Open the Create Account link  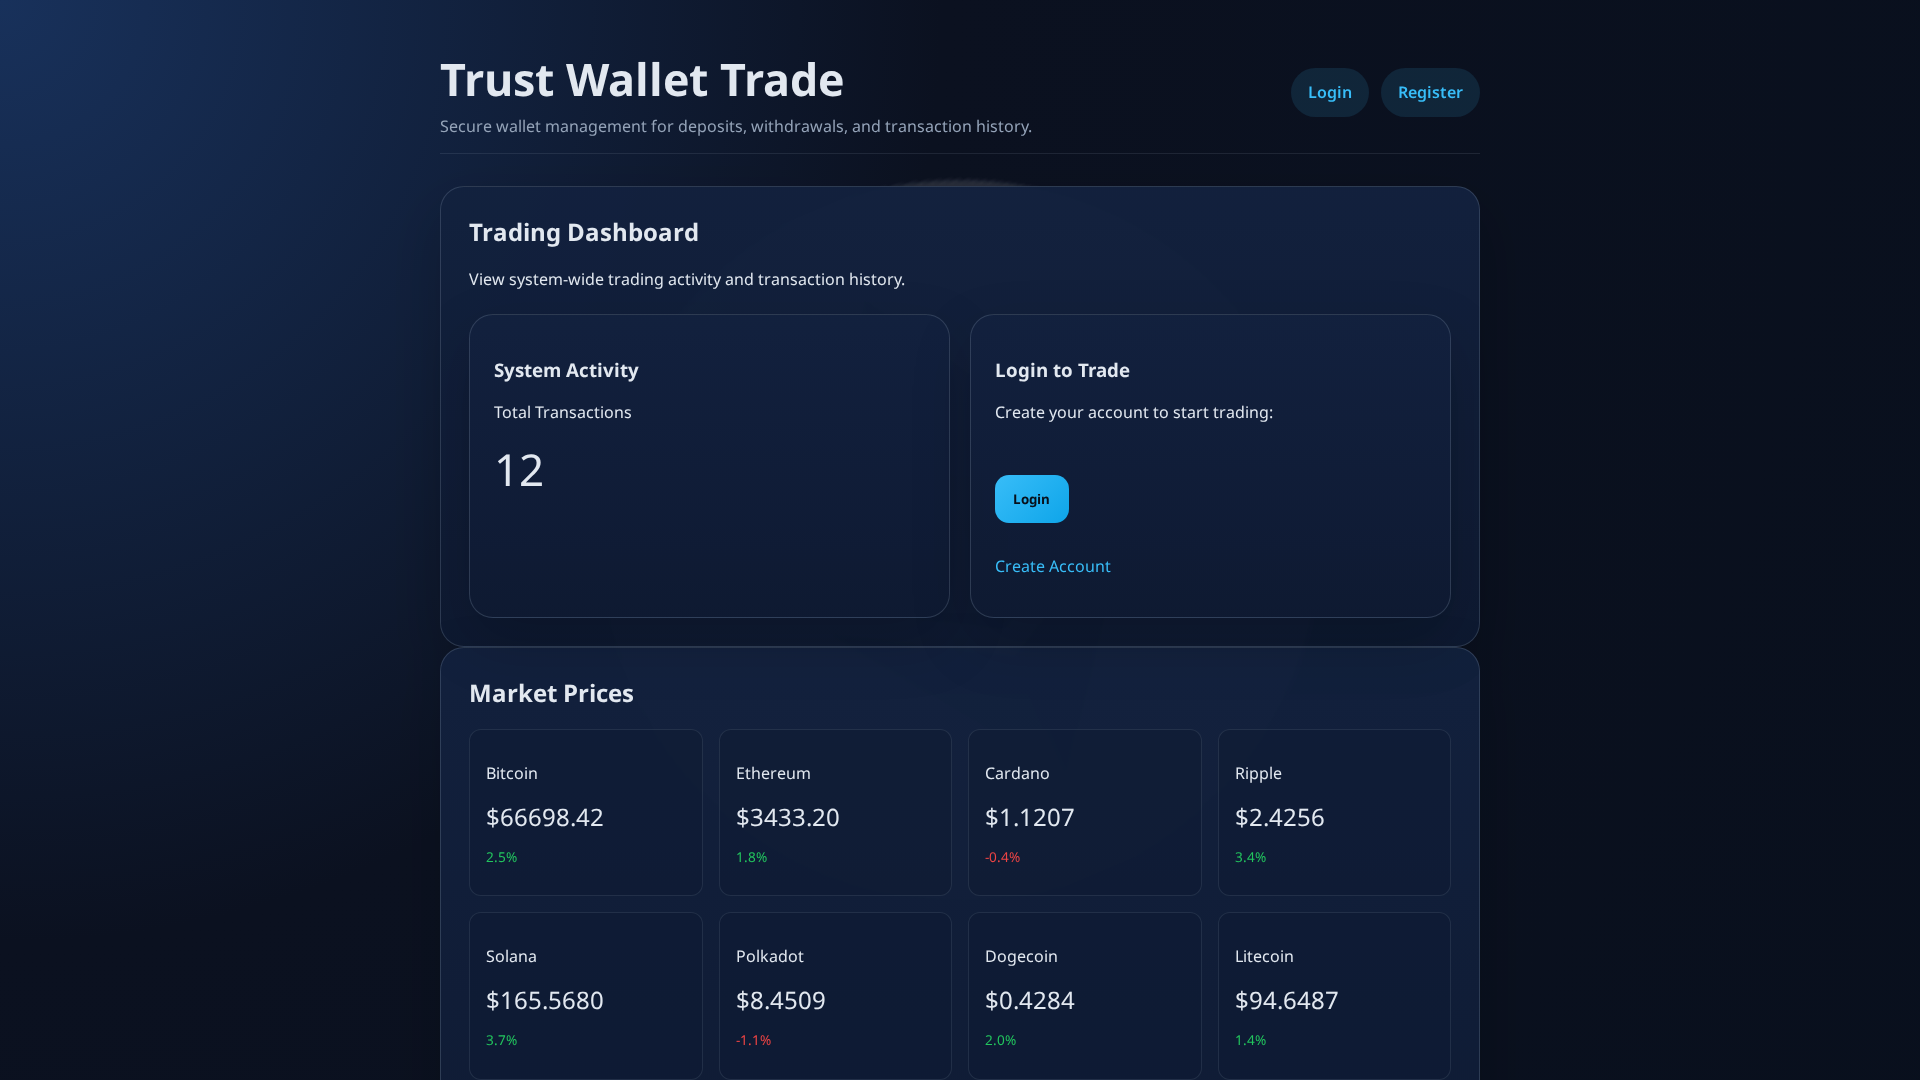[x=1052, y=566]
